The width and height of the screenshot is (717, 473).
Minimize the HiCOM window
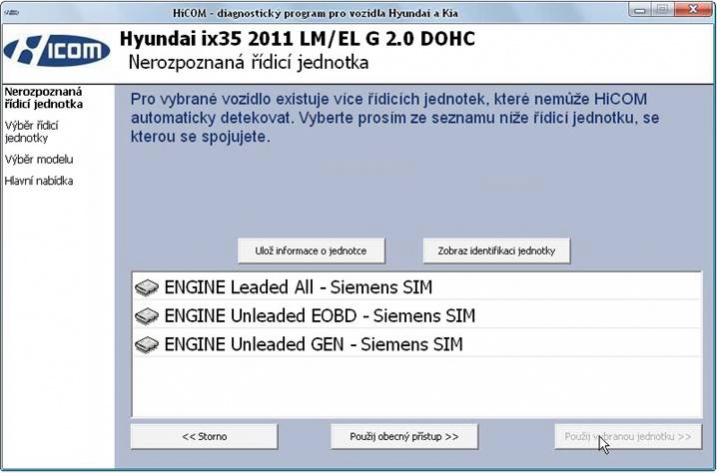point(638,9)
